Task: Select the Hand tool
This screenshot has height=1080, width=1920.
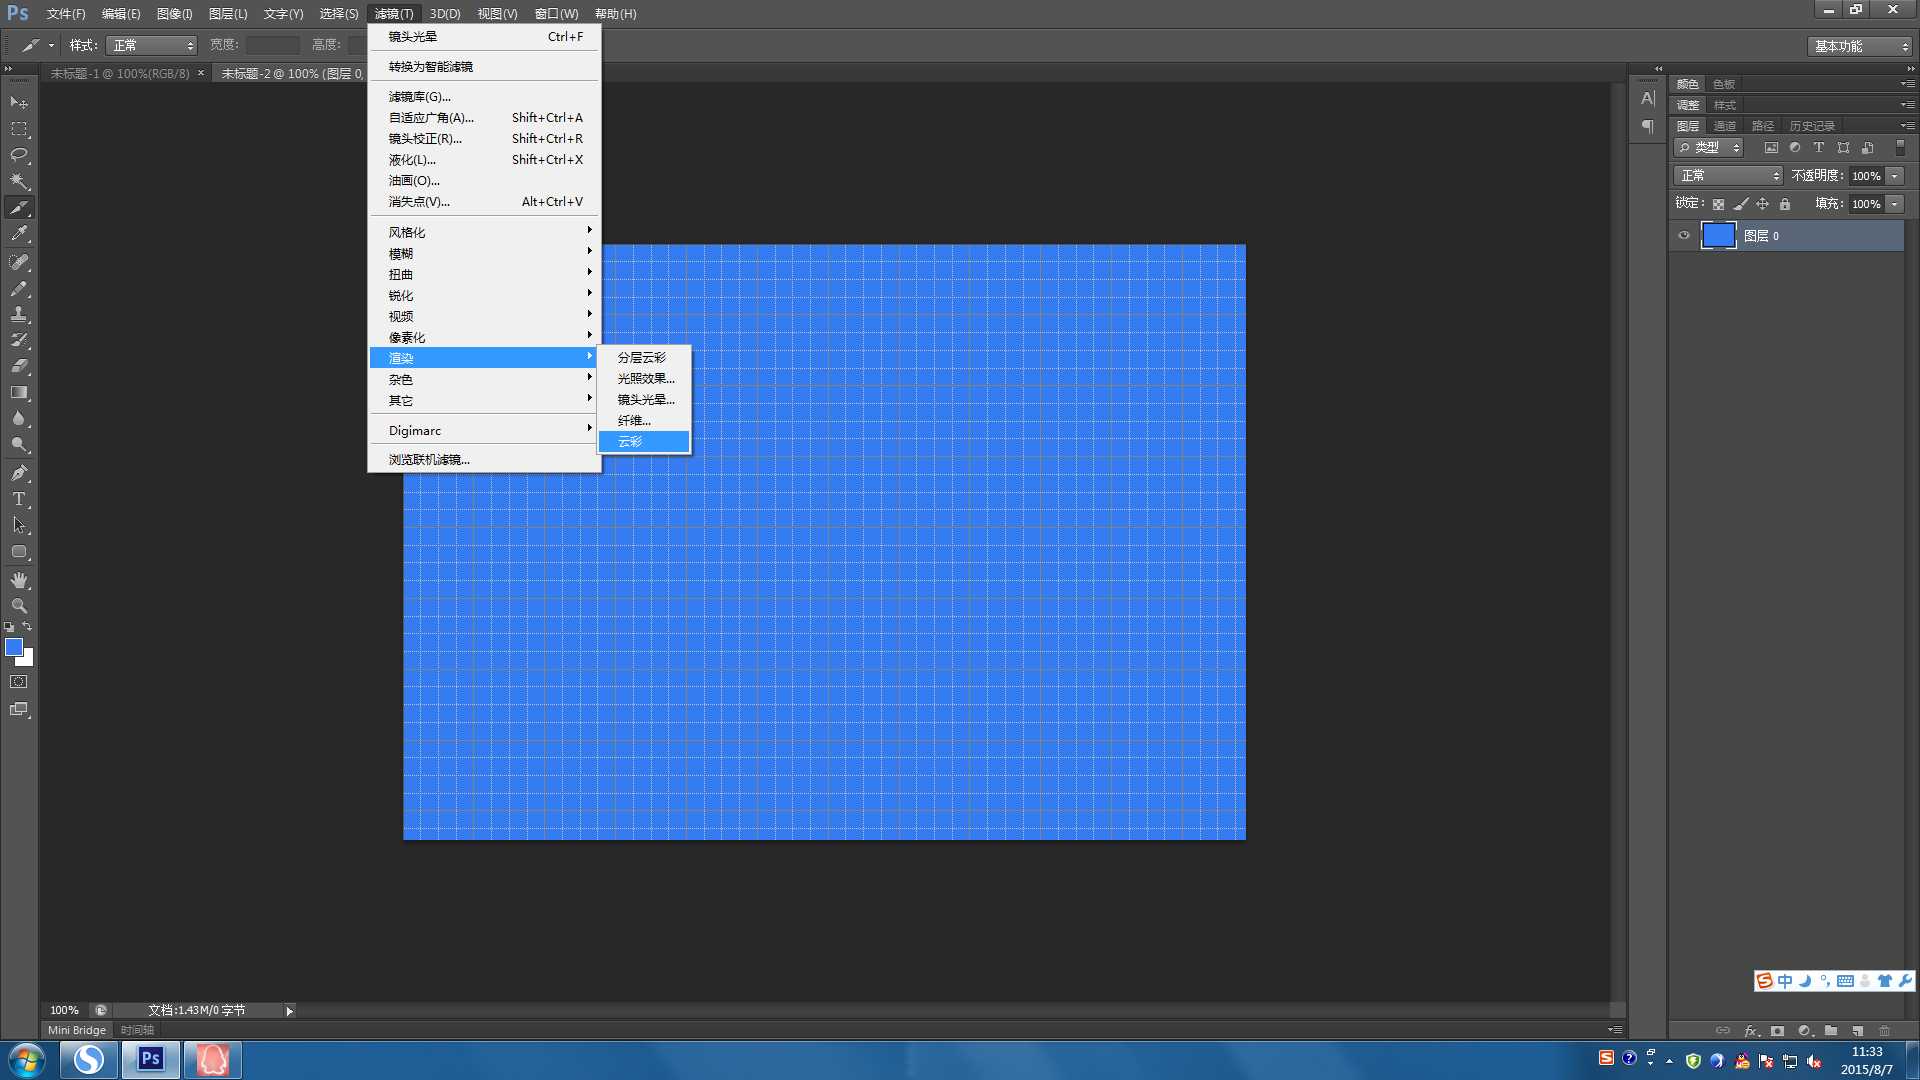Action: point(19,580)
